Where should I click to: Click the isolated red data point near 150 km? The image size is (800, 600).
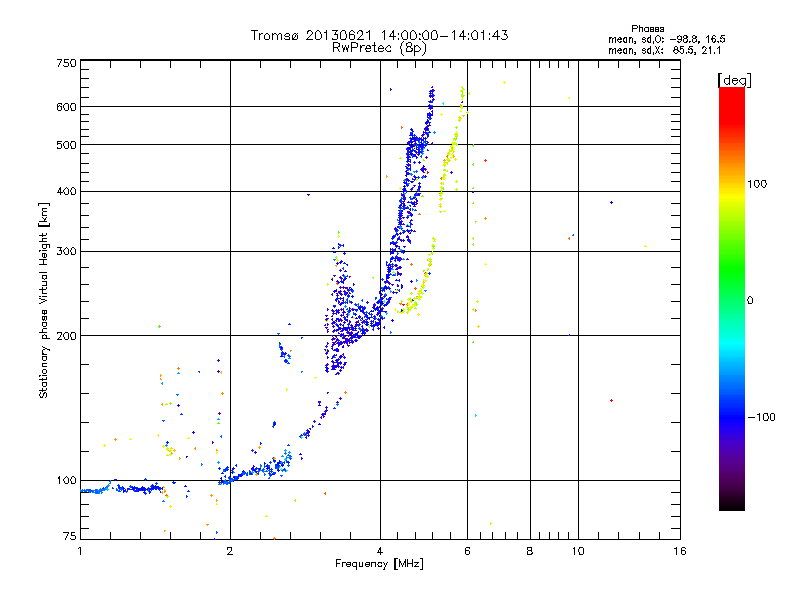[611, 401]
